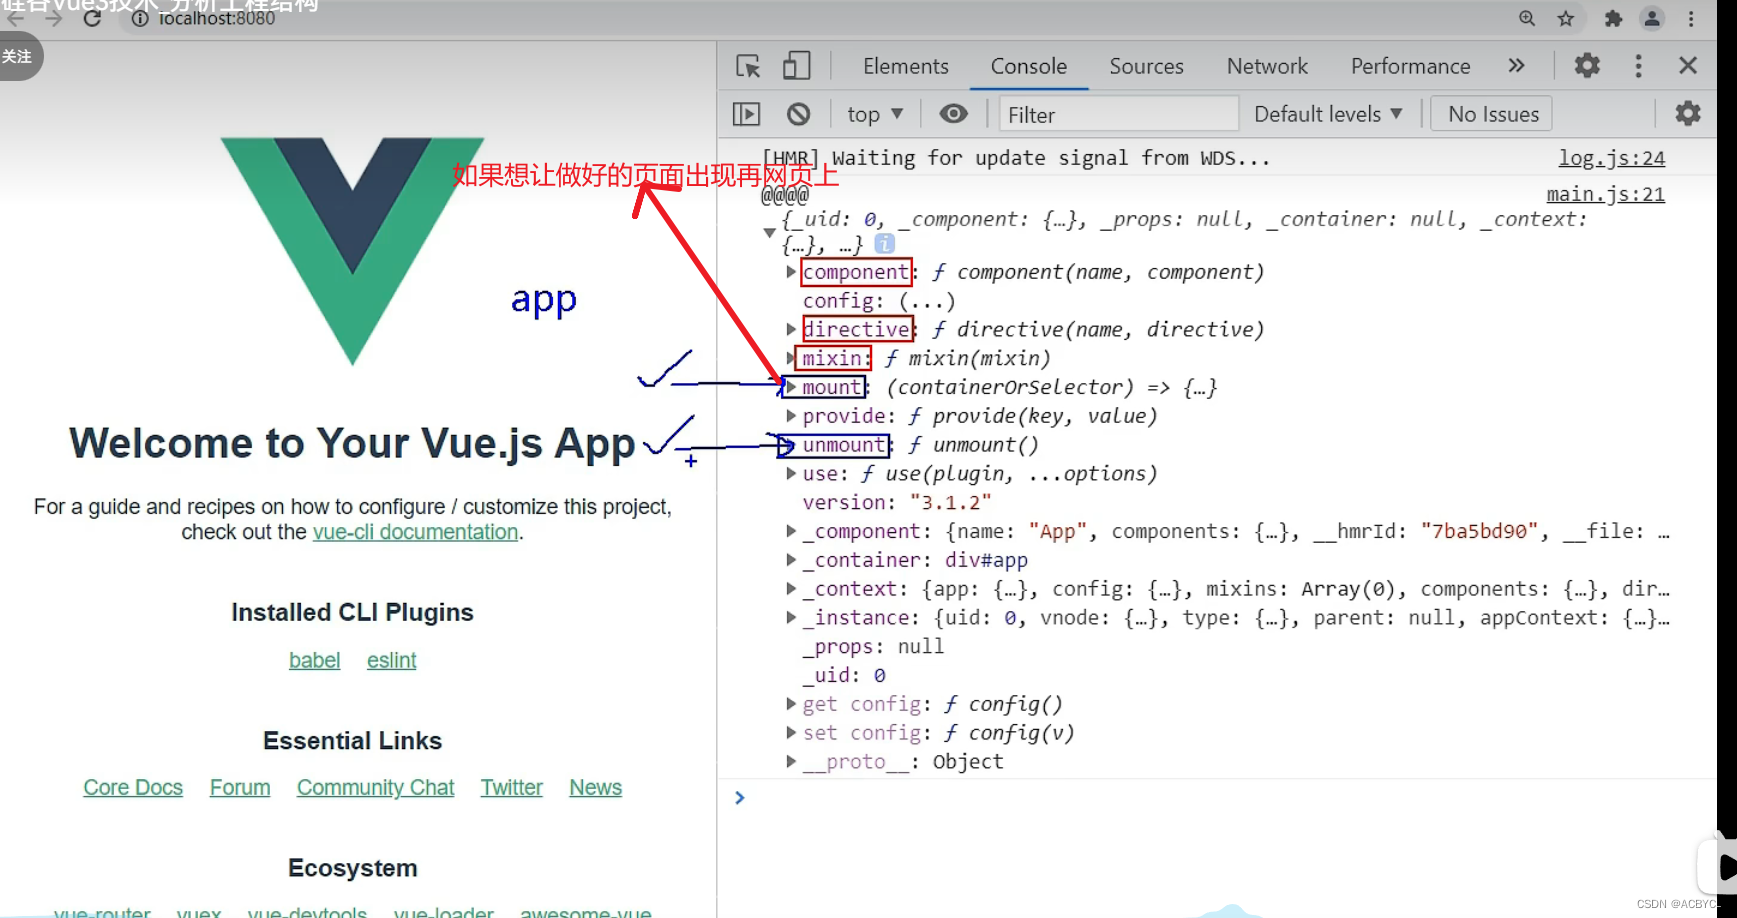Screen dimensions: 1737x918
Task: Switch to the Sources tab
Action: 1146,66
